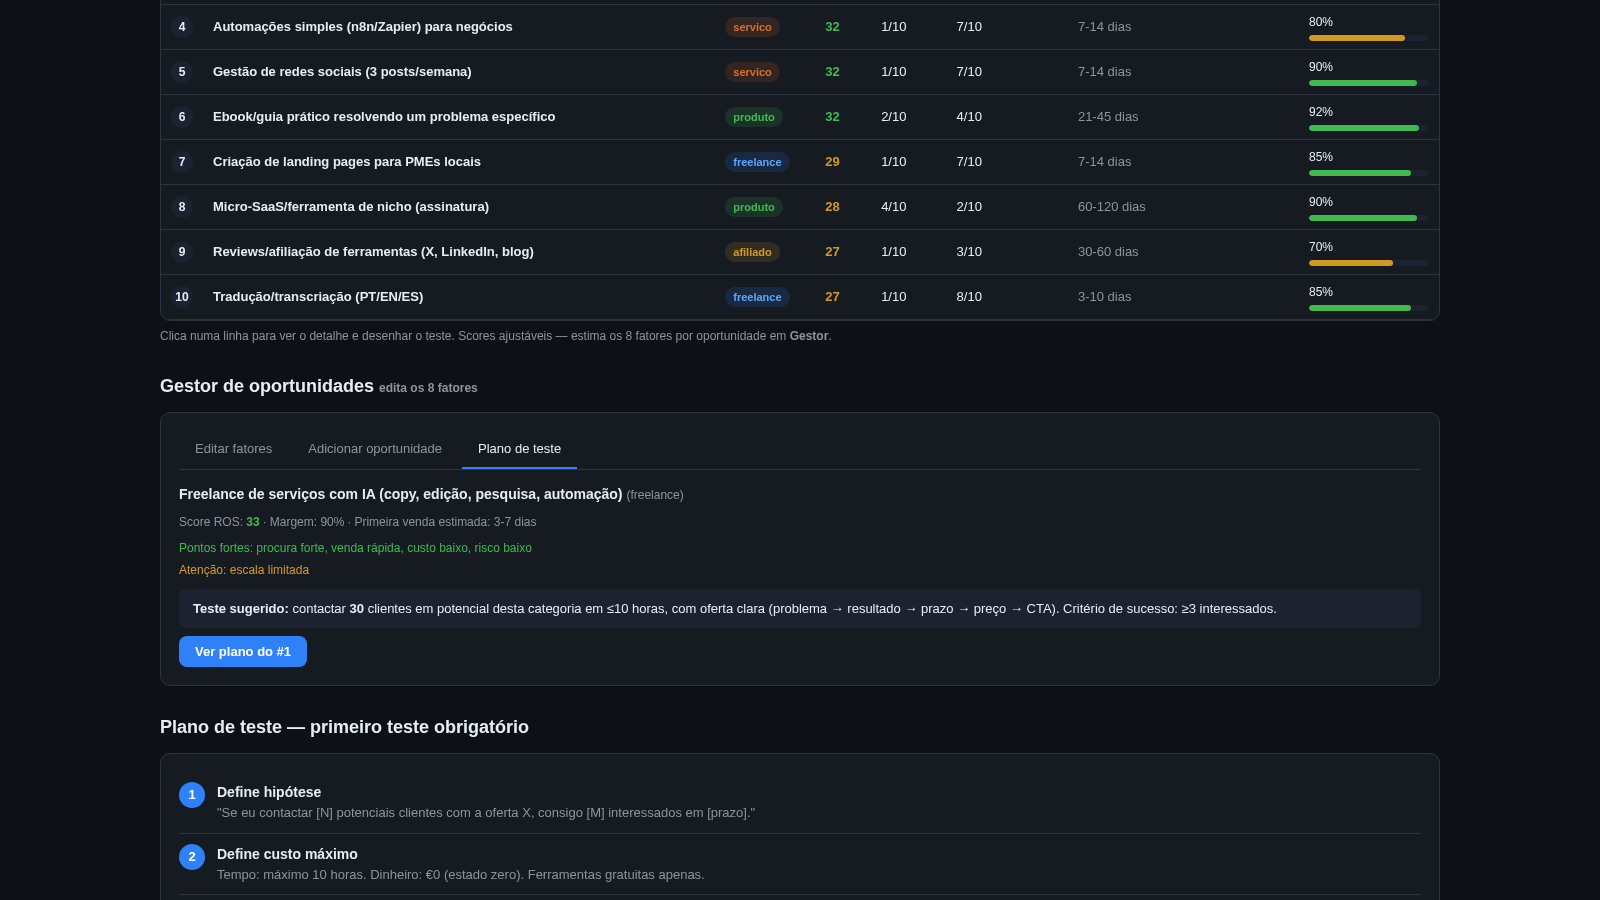This screenshot has width=1600, height=900.
Task: Click the Ver plano do #1 button
Action: (x=243, y=652)
